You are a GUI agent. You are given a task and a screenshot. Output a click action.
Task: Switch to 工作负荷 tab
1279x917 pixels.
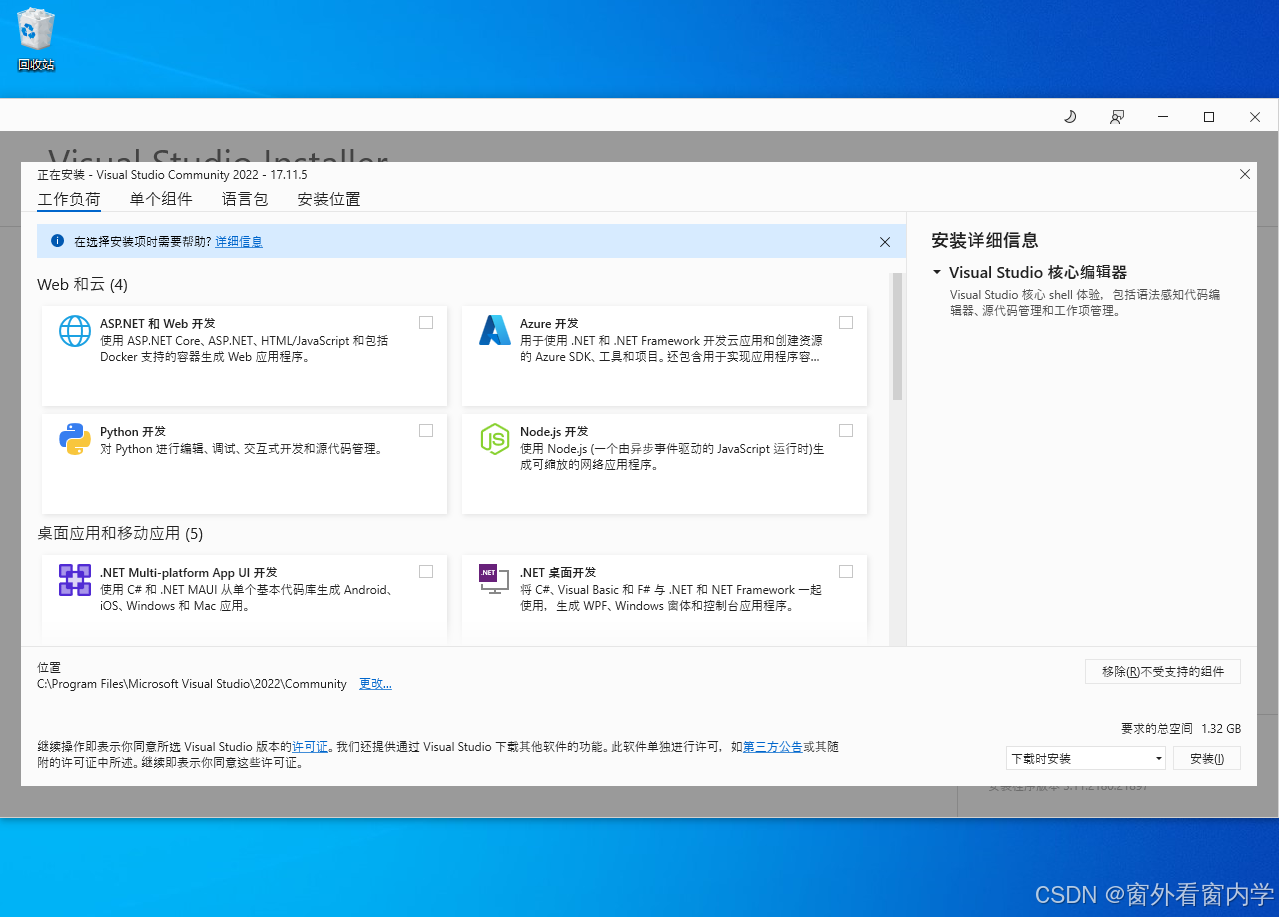69,199
